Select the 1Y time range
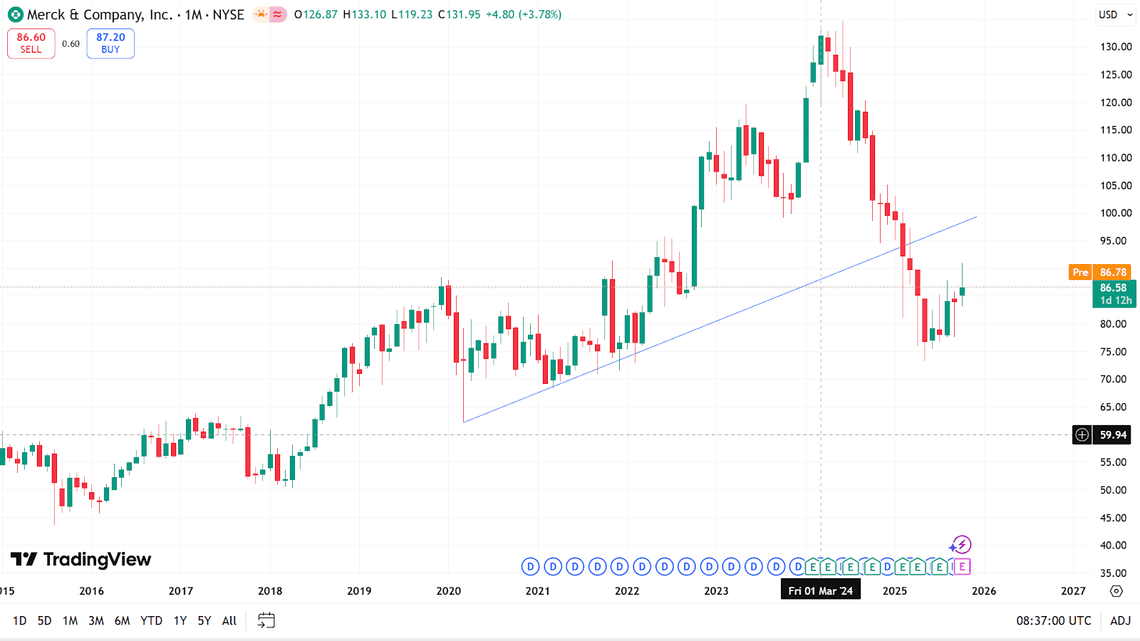1140x641 pixels. pyautogui.click(x=180, y=621)
